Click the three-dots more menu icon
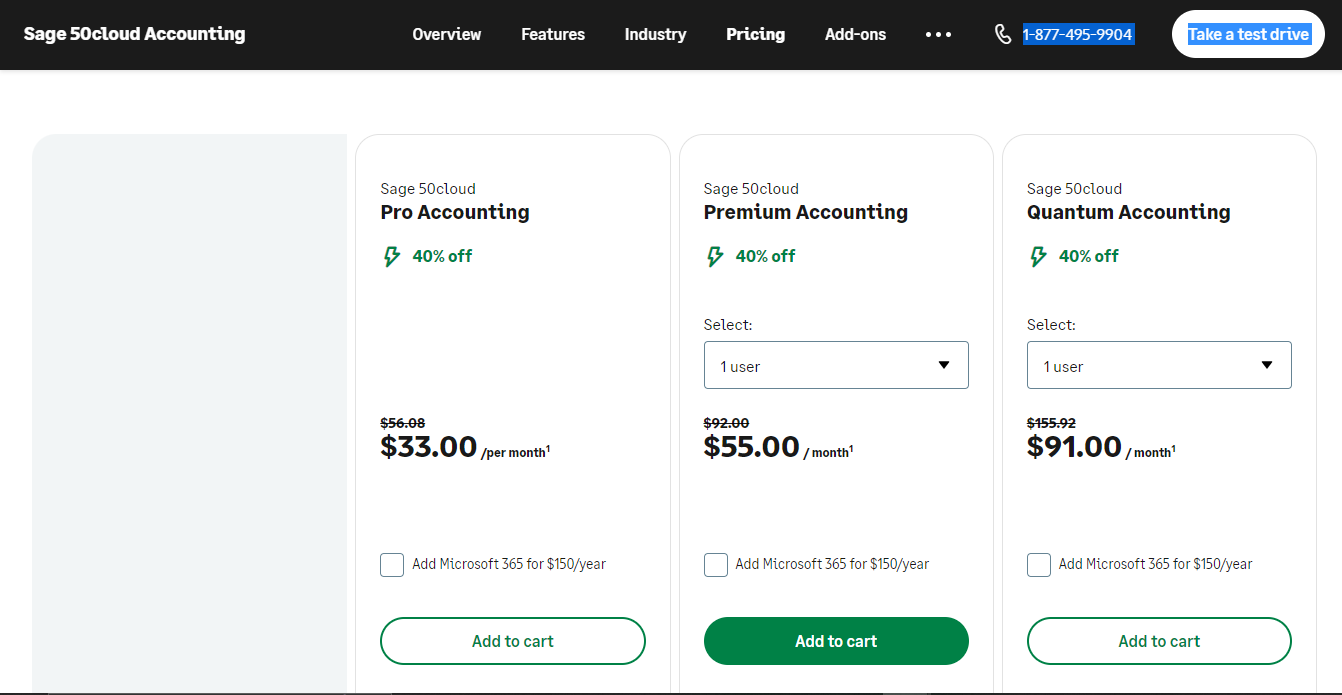The image size is (1342, 695). 938,34
